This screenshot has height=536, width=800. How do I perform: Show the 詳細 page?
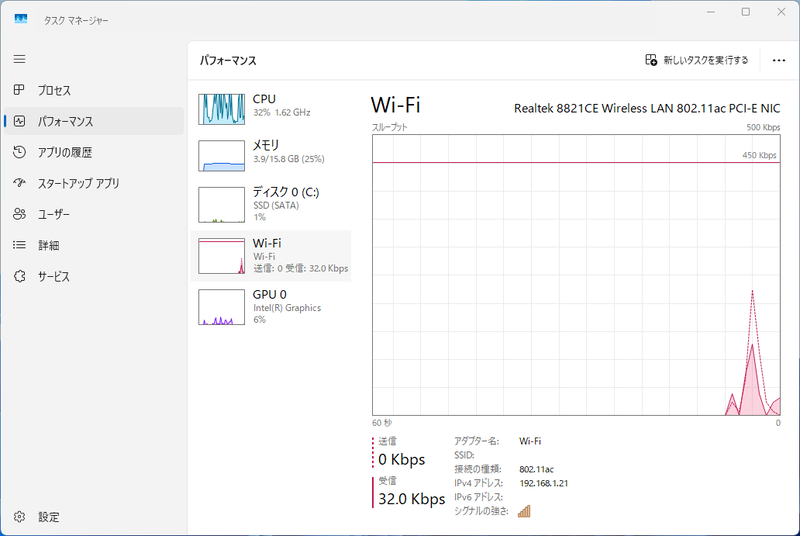point(94,245)
